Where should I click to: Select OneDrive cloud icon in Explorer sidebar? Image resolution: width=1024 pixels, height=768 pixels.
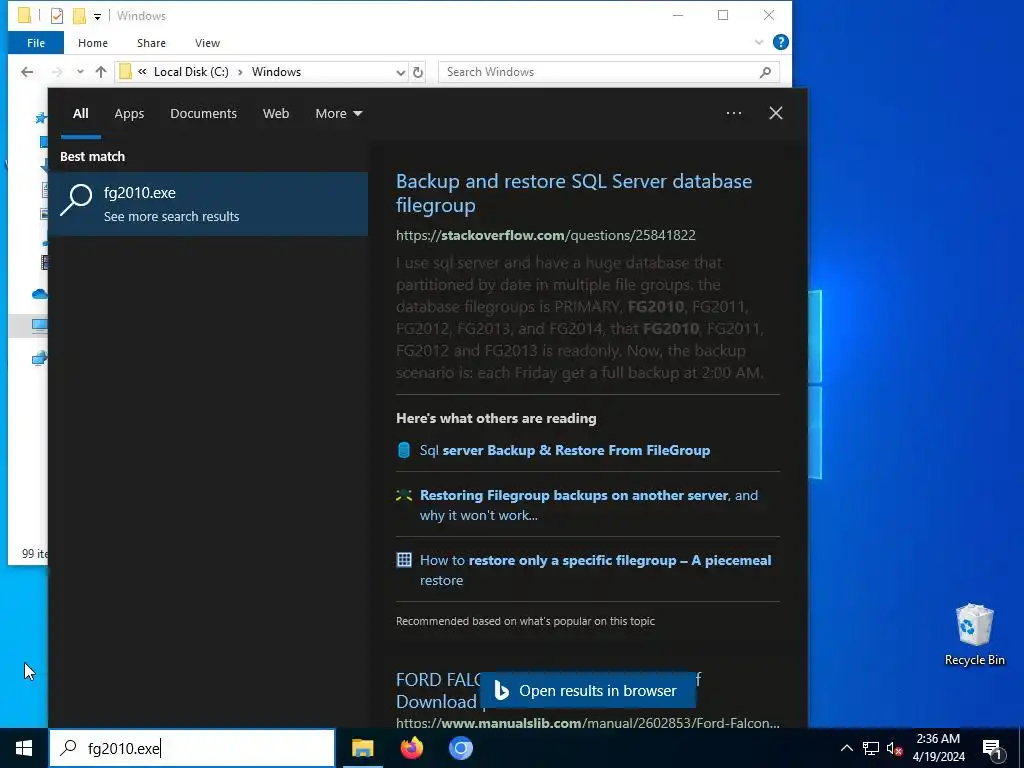(39, 294)
